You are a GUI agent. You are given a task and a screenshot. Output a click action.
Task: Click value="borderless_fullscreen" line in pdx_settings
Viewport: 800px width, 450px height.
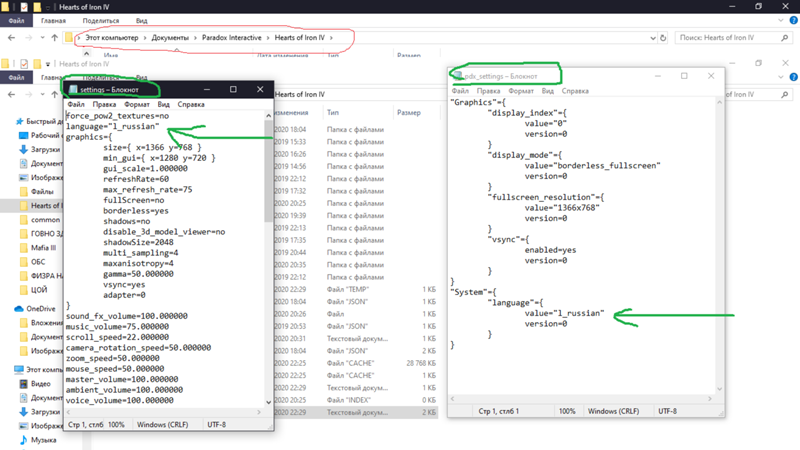(x=592, y=166)
